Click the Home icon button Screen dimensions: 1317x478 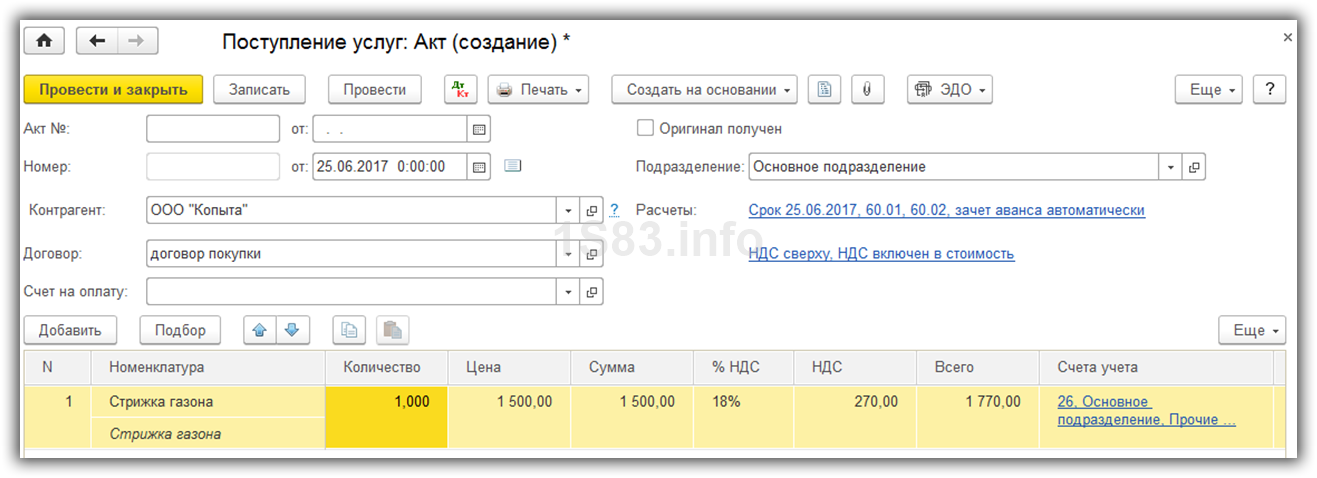click(45, 41)
